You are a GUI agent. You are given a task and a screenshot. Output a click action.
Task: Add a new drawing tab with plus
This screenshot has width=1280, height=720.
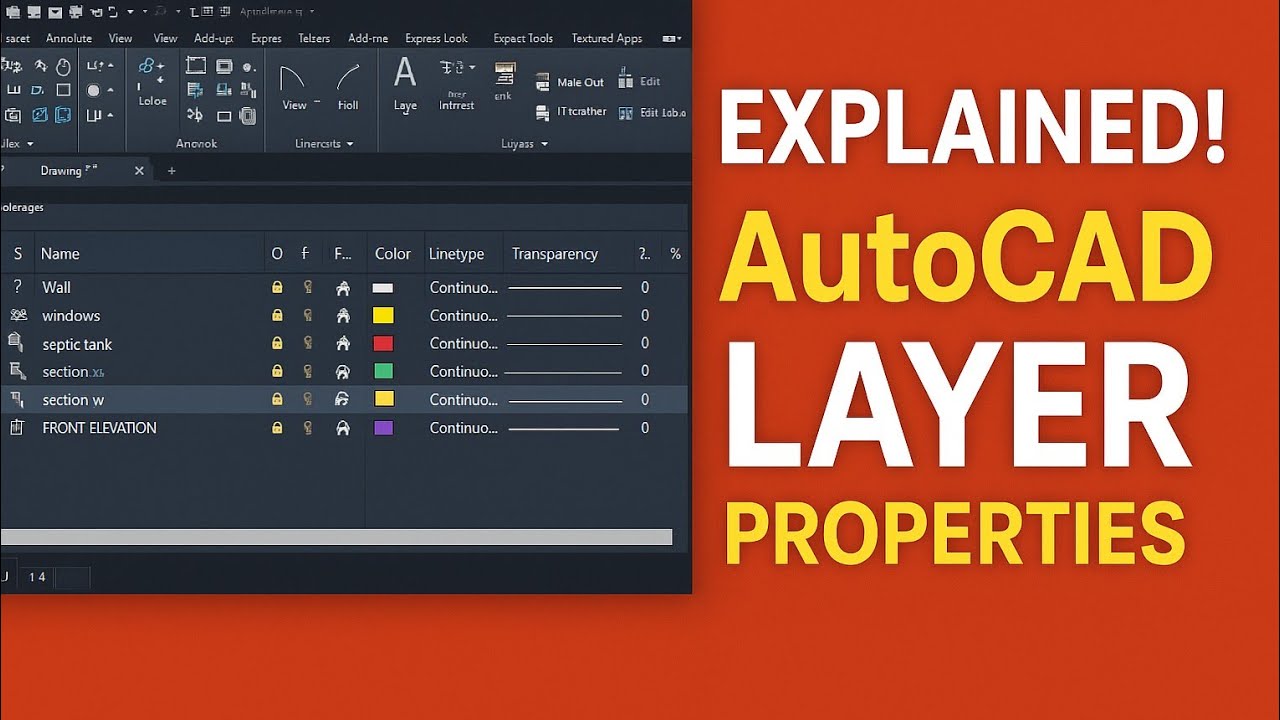point(171,171)
